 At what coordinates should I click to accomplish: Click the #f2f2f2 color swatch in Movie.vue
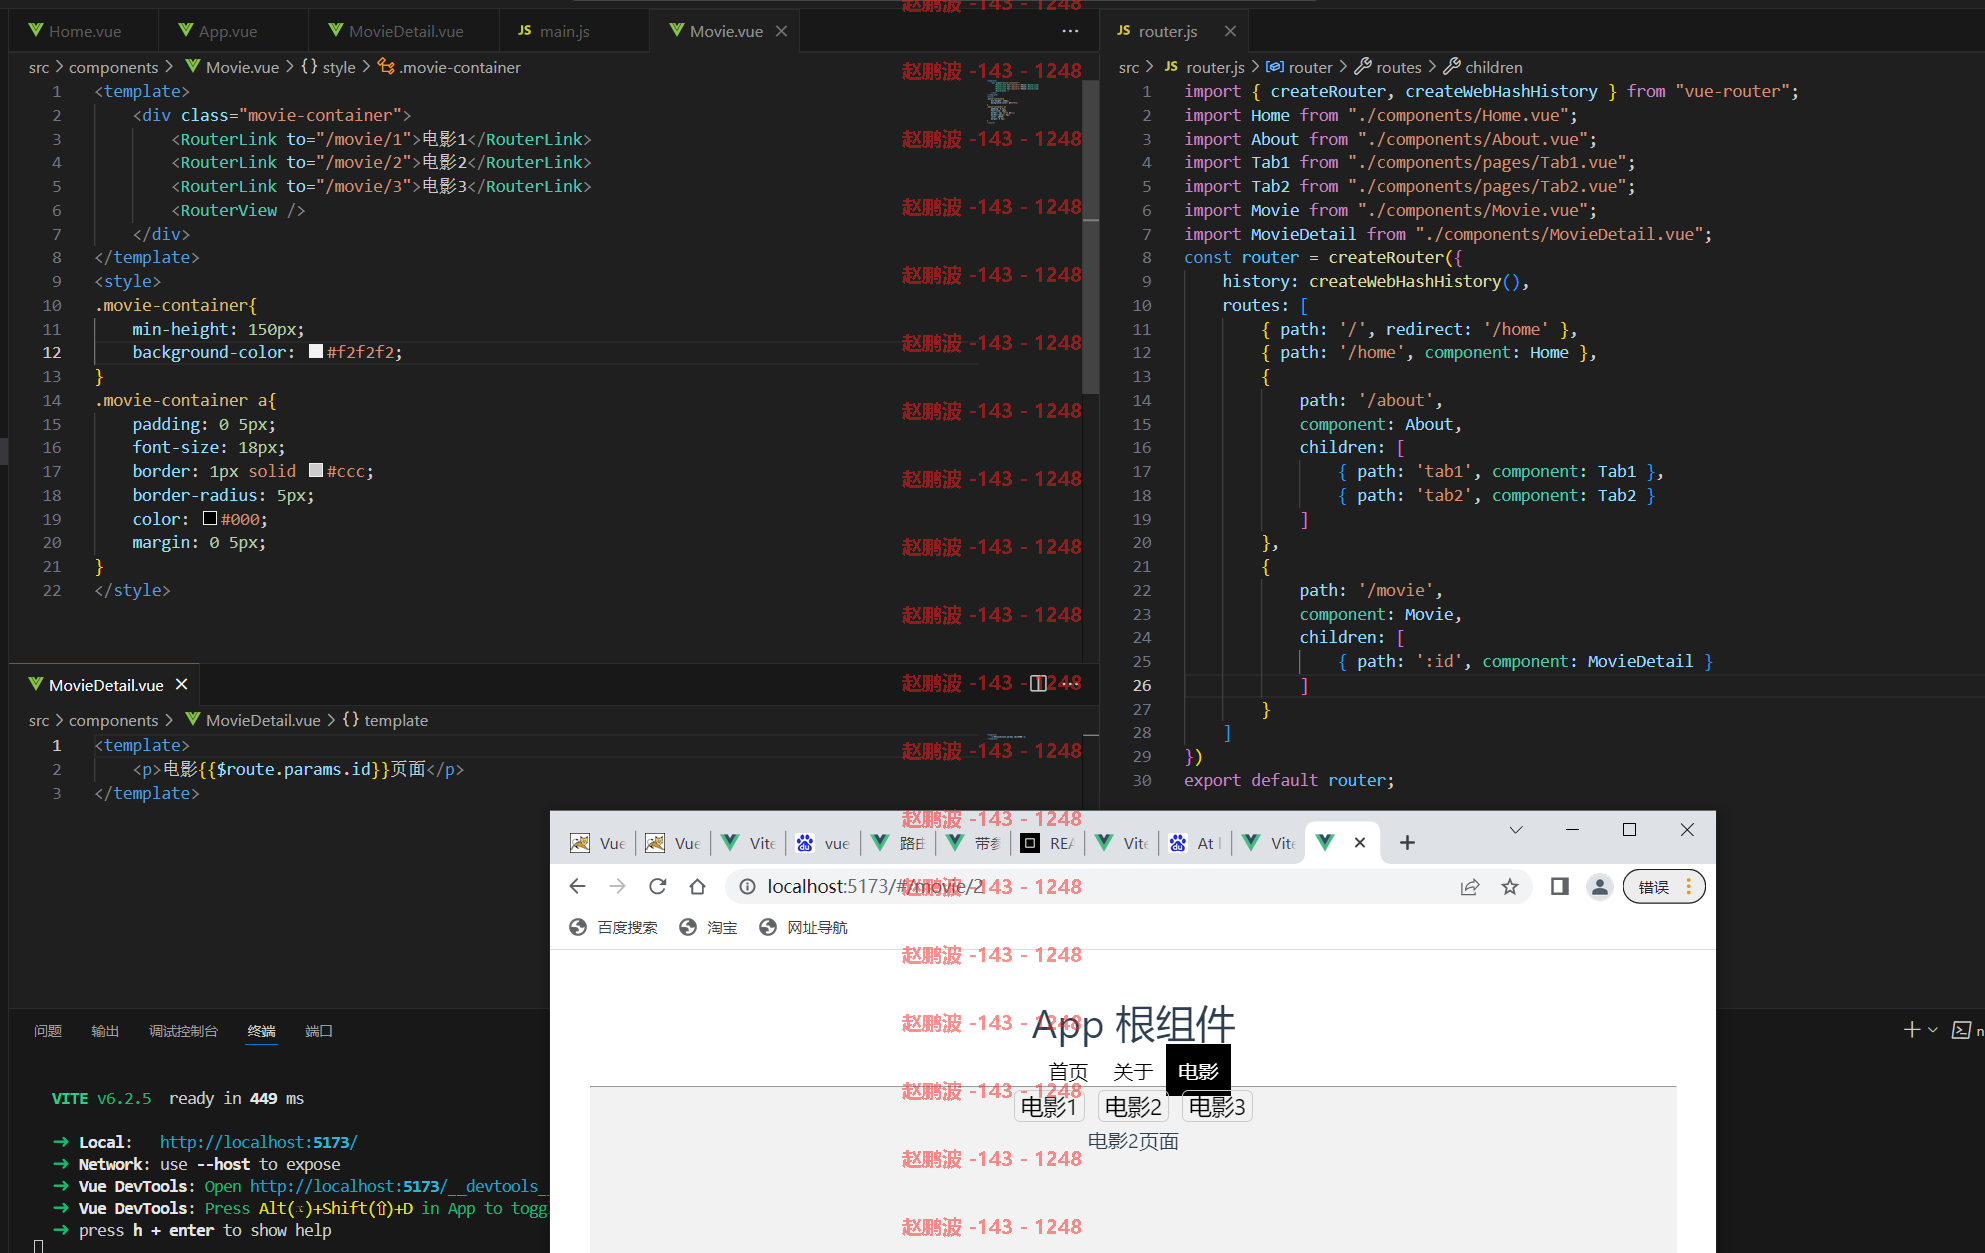click(x=316, y=352)
